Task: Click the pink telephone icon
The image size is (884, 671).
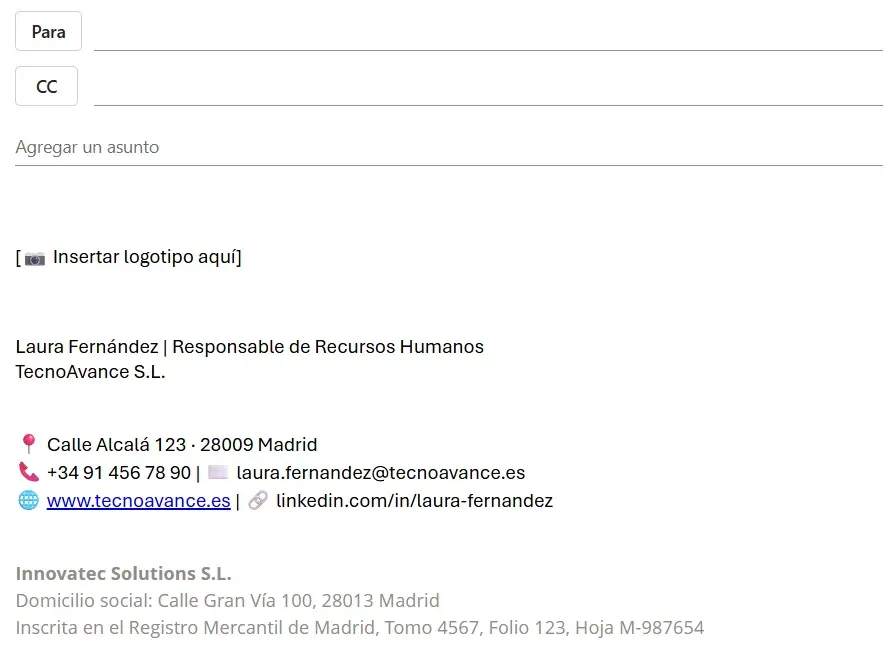Action: coord(28,472)
